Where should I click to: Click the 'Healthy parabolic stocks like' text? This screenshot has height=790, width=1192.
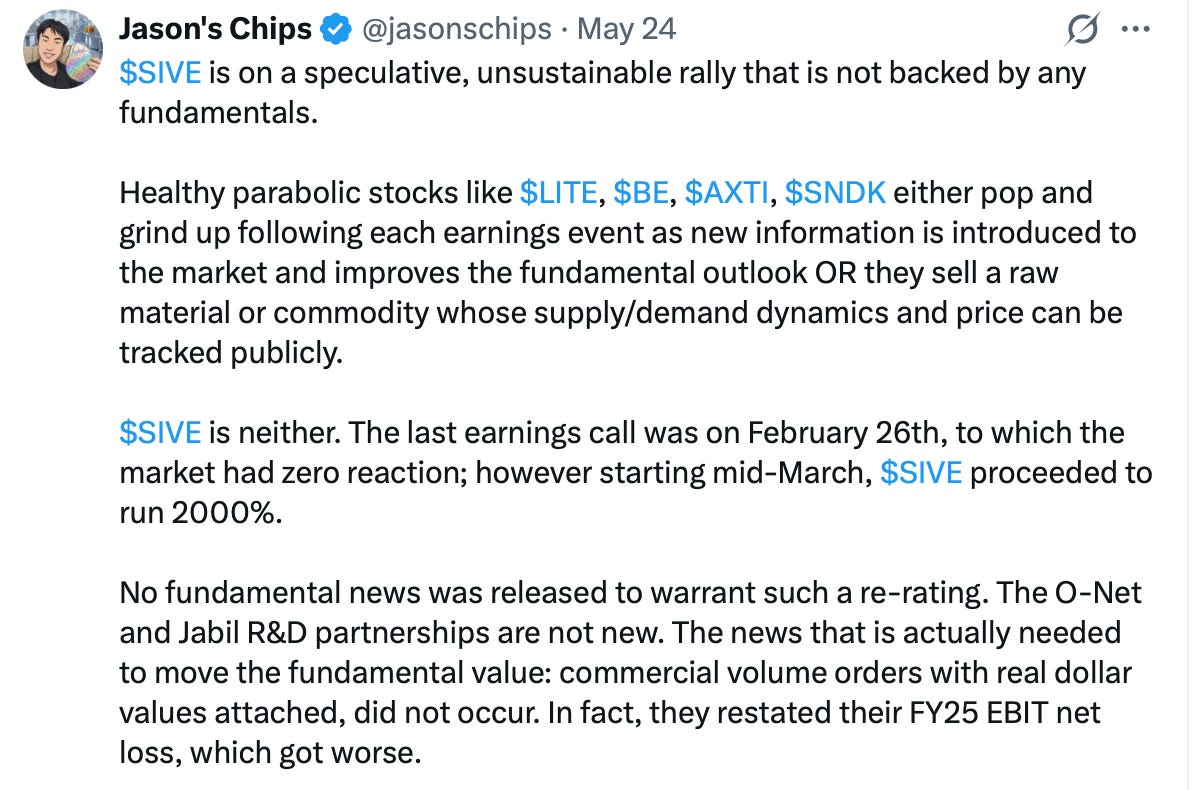point(315,193)
